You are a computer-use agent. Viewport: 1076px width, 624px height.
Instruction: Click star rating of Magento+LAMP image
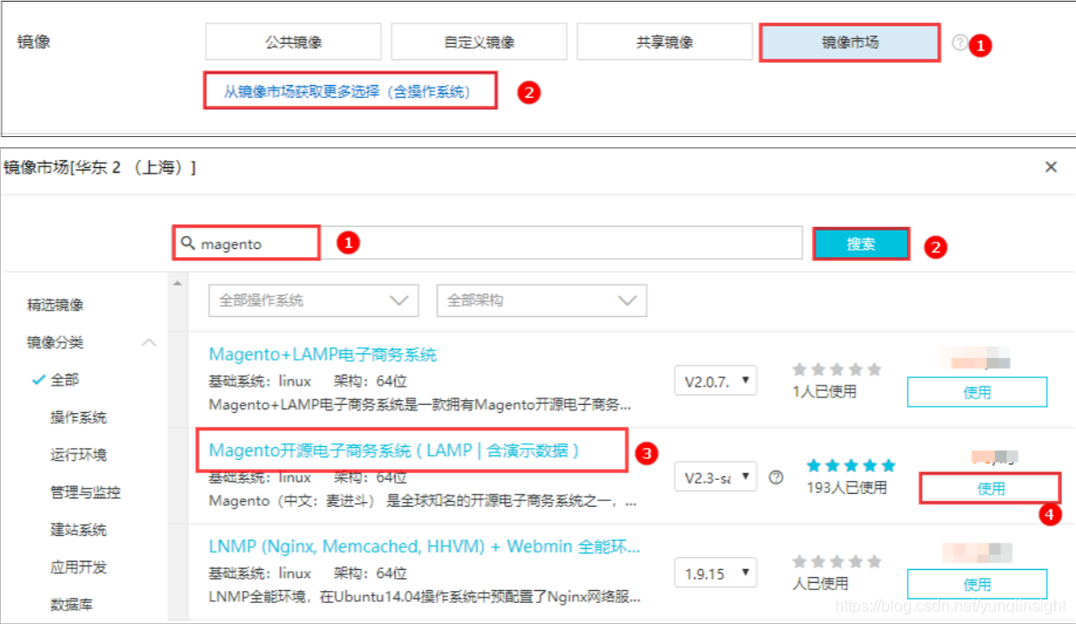(x=837, y=369)
